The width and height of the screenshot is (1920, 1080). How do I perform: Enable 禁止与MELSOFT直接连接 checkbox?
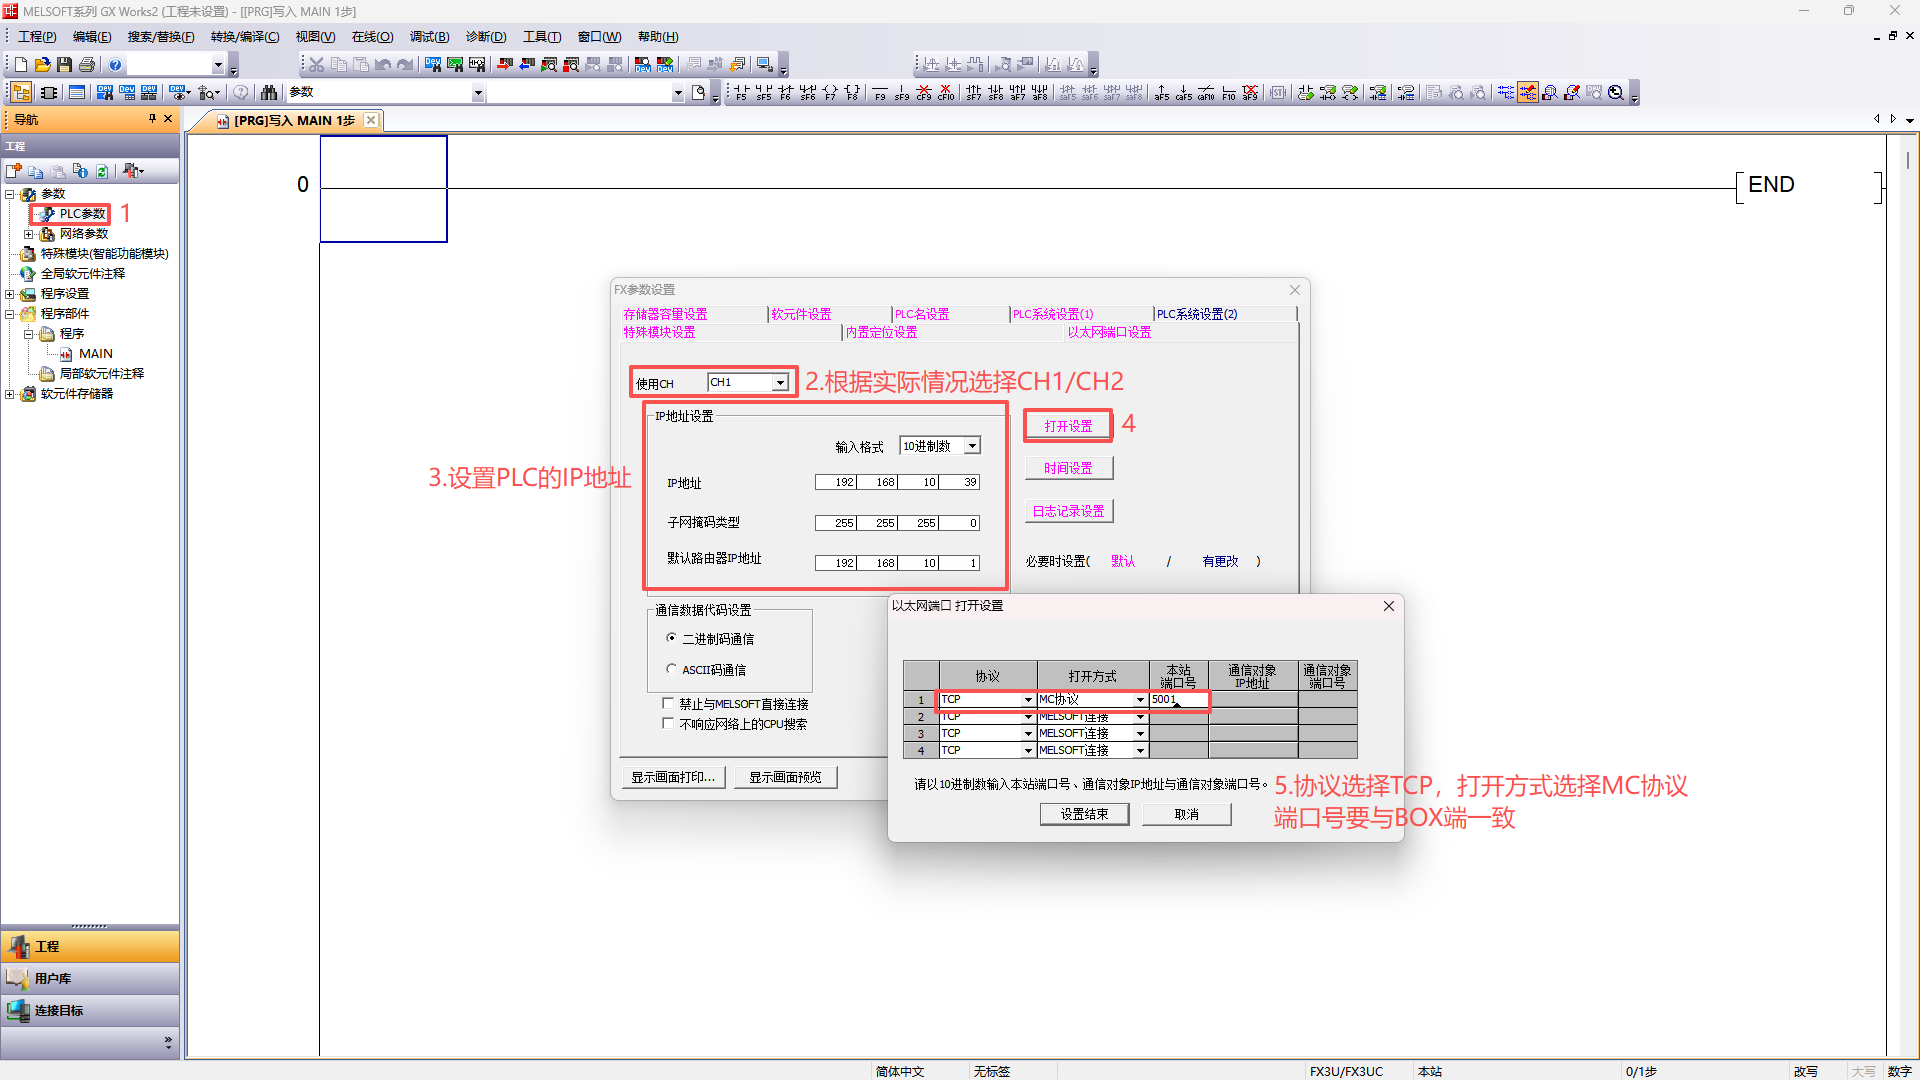(x=668, y=704)
